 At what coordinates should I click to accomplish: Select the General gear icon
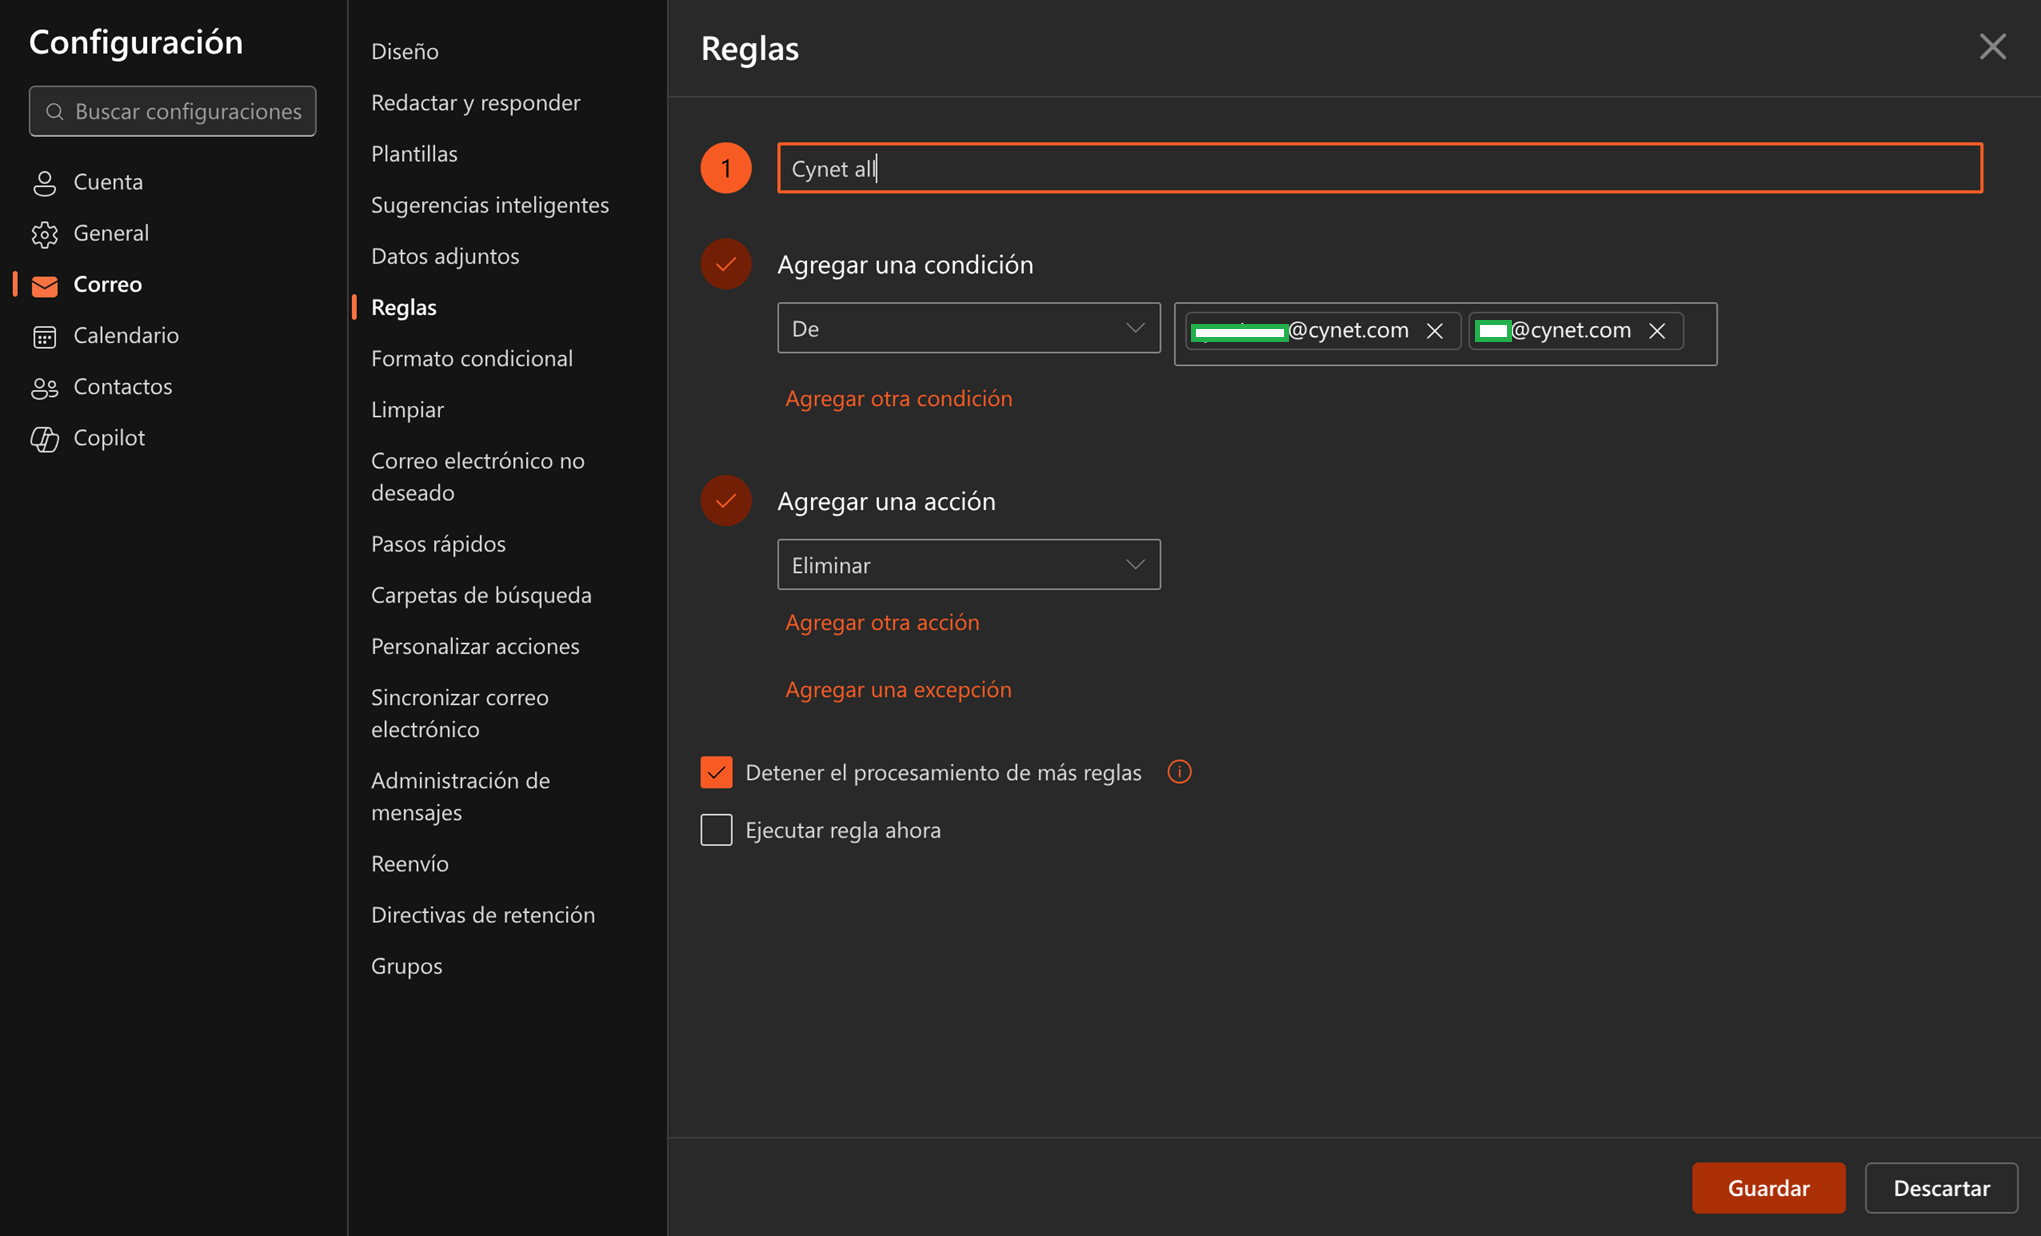pos(44,234)
